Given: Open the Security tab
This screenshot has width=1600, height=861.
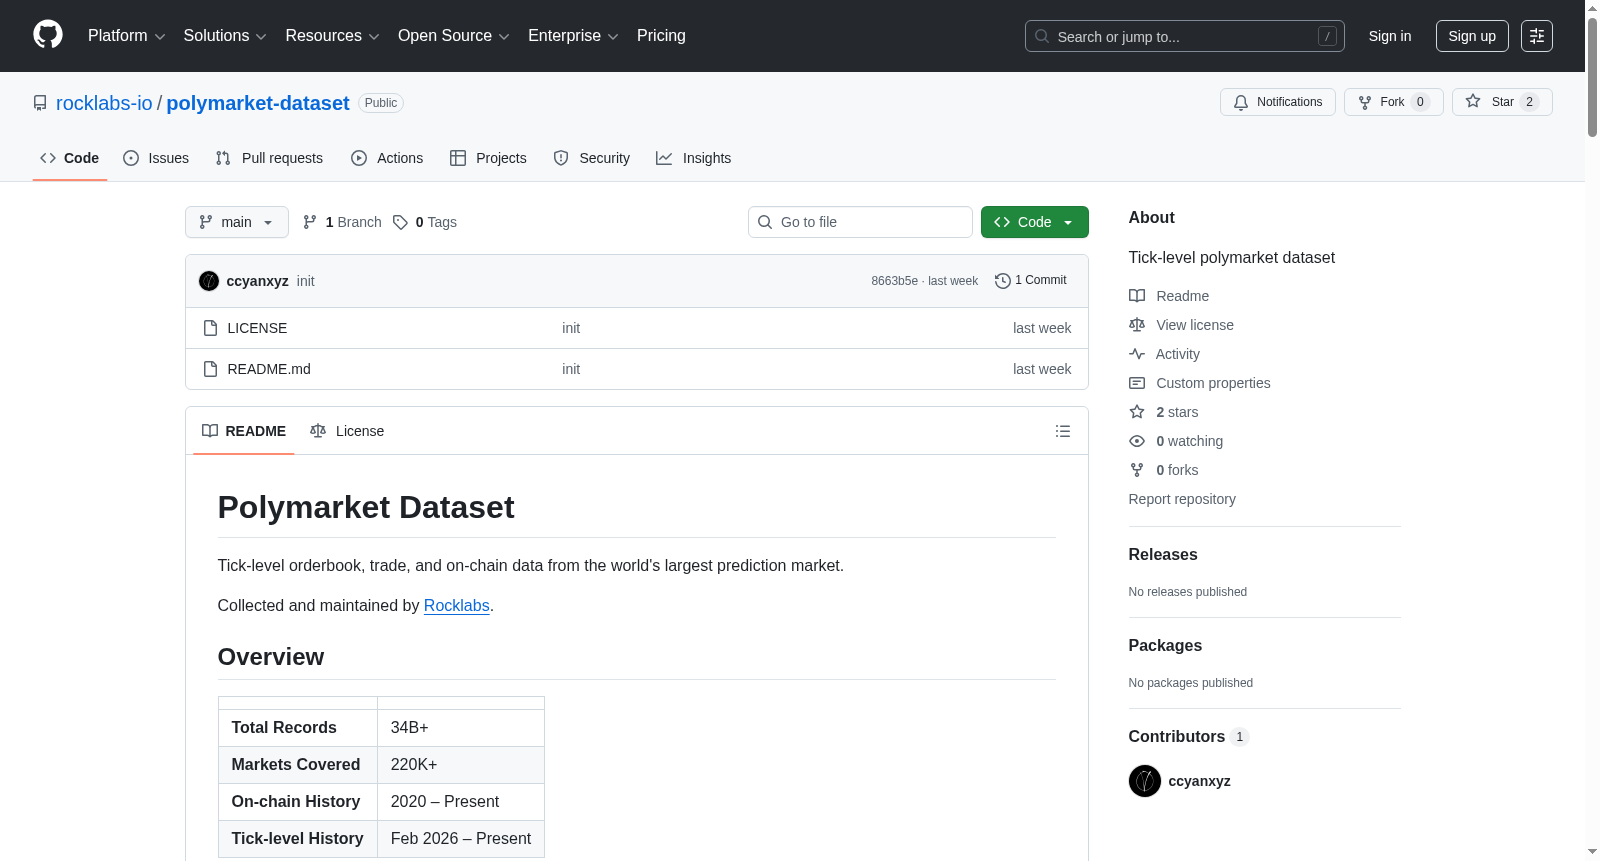Looking at the screenshot, I should click(x=592, y=158).
